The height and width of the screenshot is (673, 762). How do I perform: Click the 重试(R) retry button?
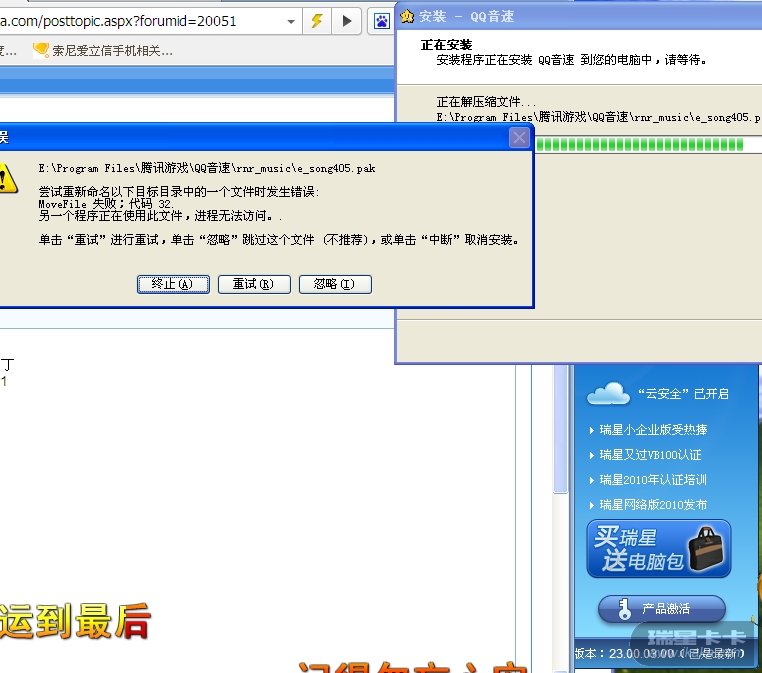click(x=254, y=284)
